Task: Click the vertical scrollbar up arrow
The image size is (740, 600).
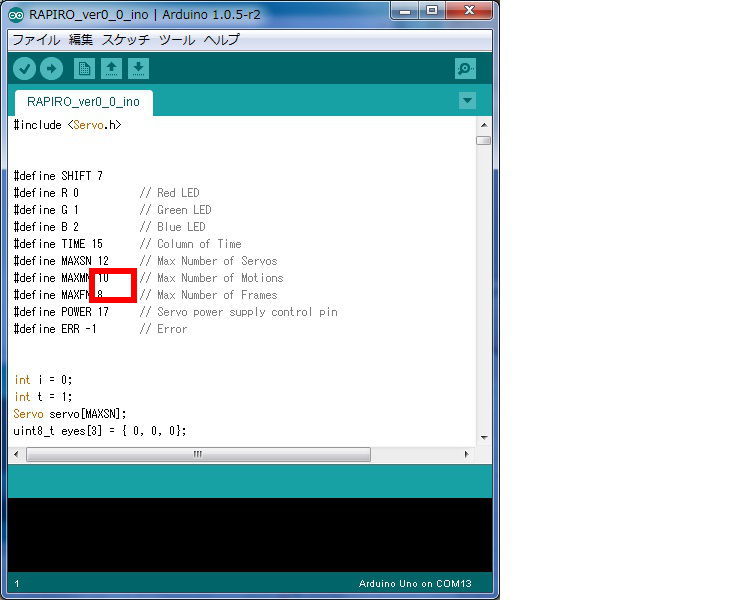Action: tap(484, 125)
